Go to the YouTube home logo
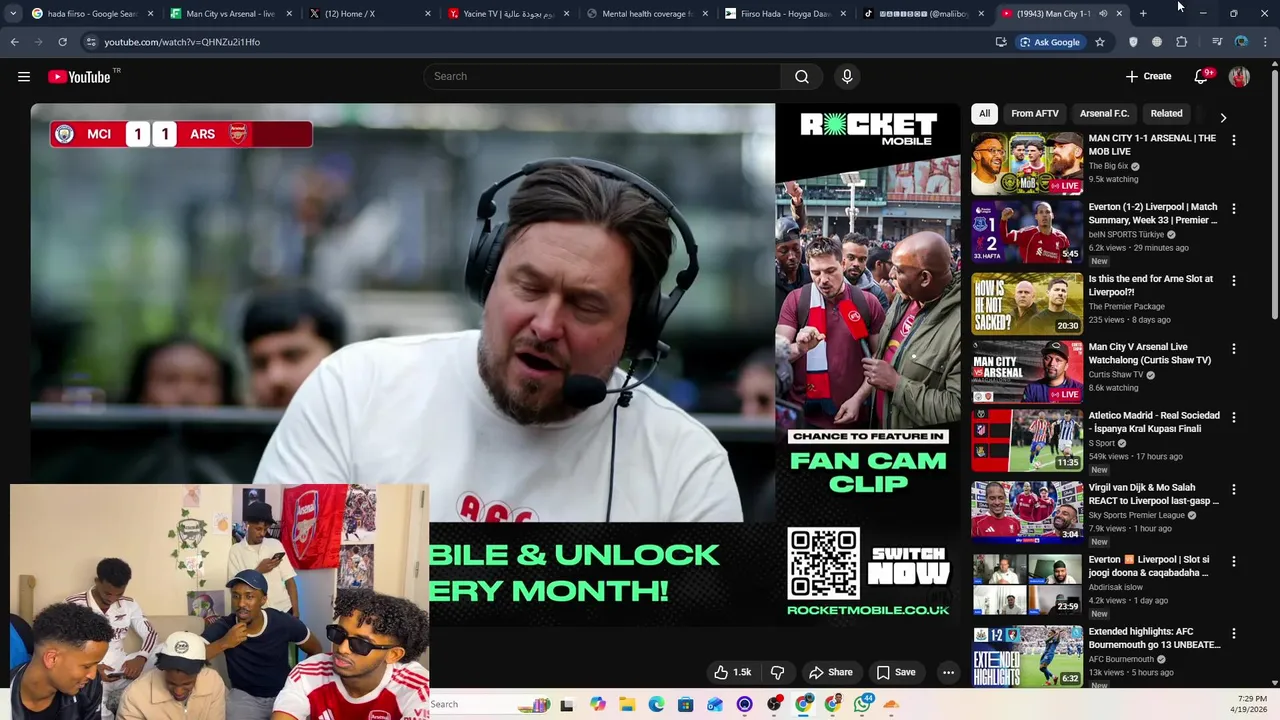The image size is (1280, 720). click(79, 77)
